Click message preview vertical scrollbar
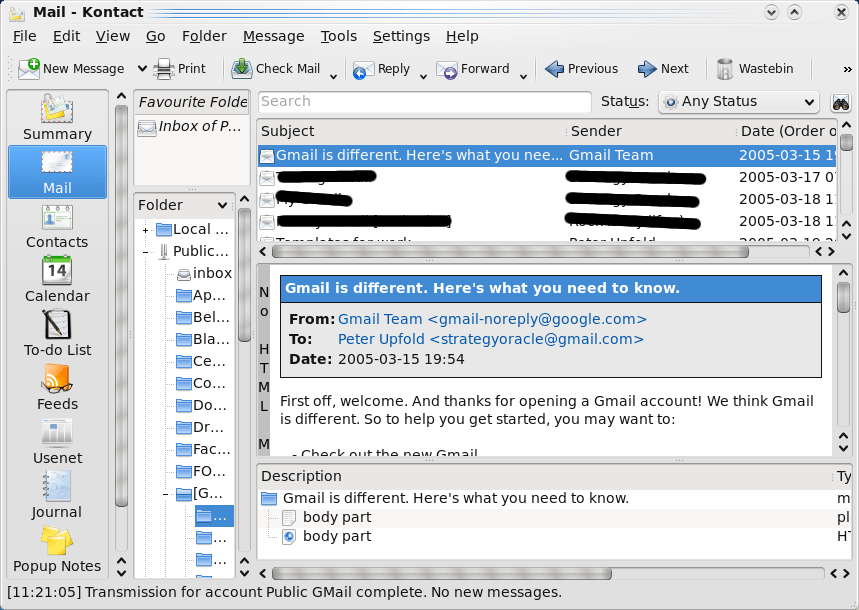The width and height of the screenshot is (859, 610). [844, 297]
